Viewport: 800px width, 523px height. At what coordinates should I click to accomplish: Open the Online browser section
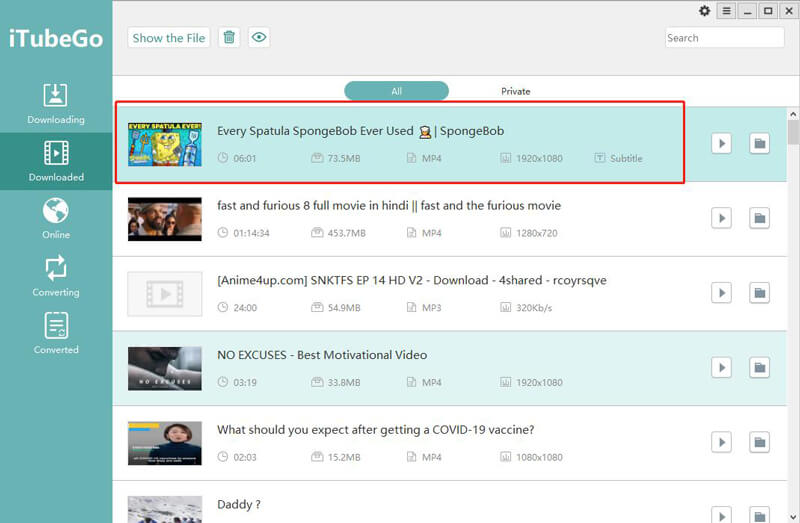coord(56,219)
